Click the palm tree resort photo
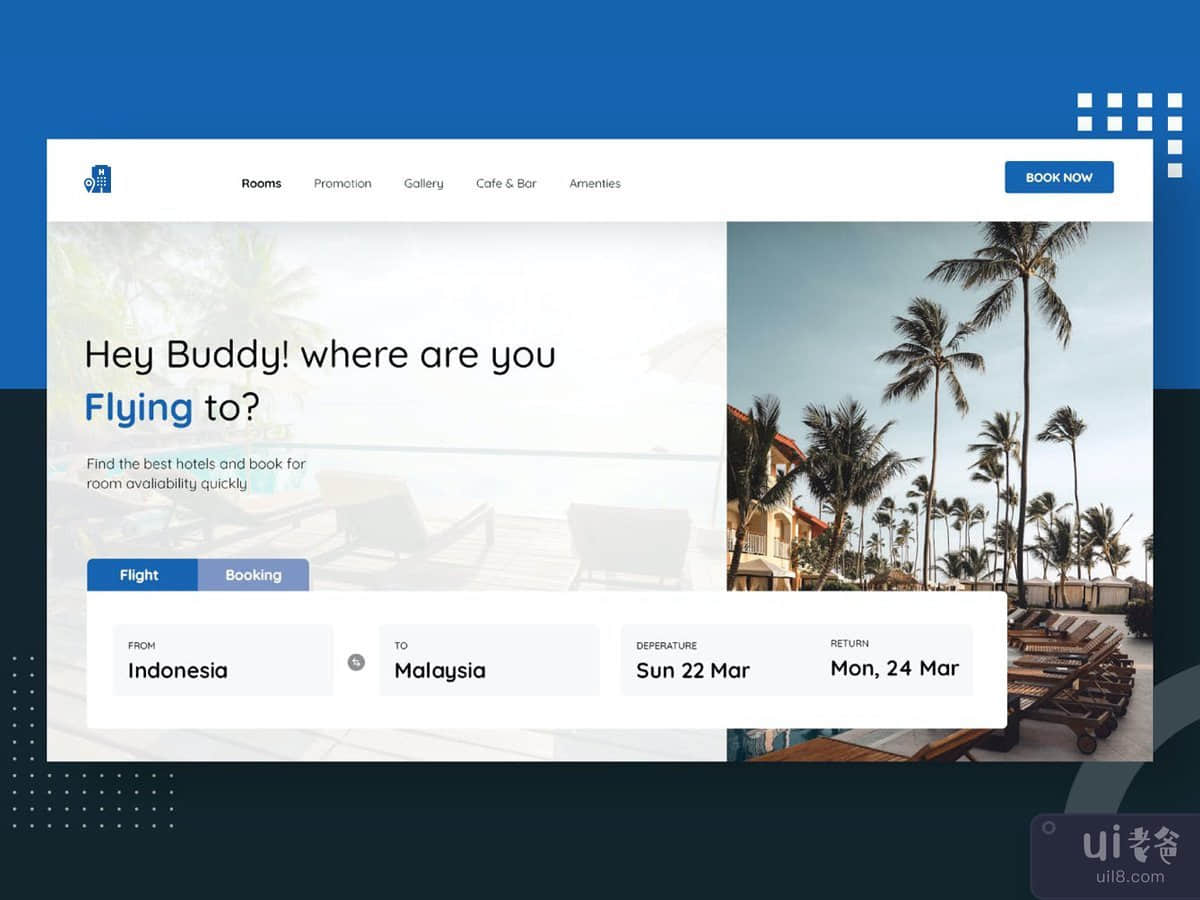 [x=940, y=400]
